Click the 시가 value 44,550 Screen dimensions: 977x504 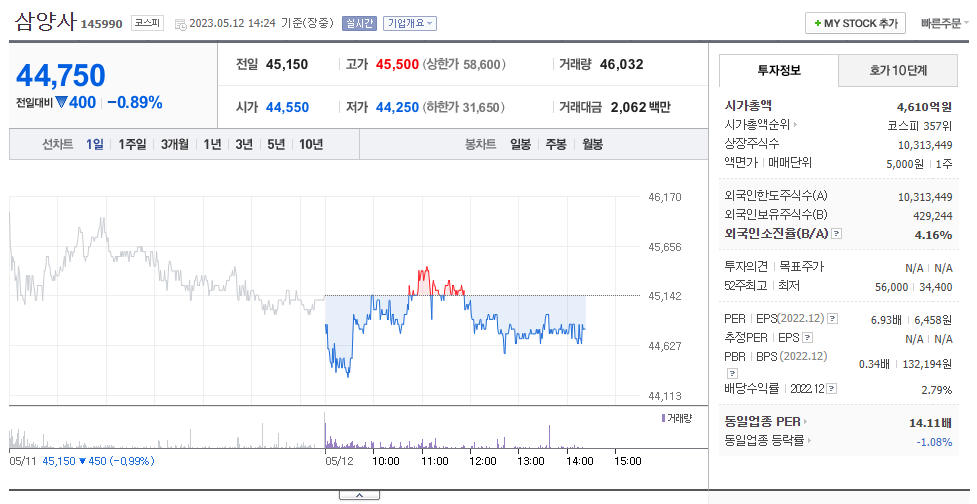click(287, 107)
